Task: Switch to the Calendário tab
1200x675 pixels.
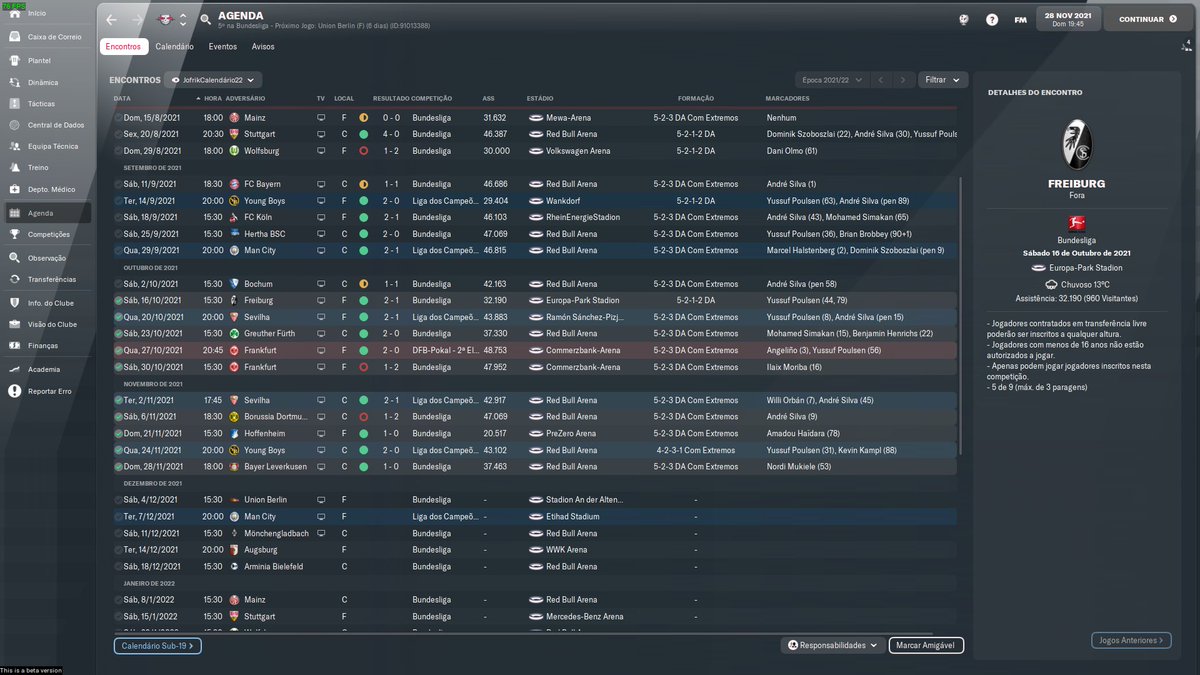Action: (175, 46)
